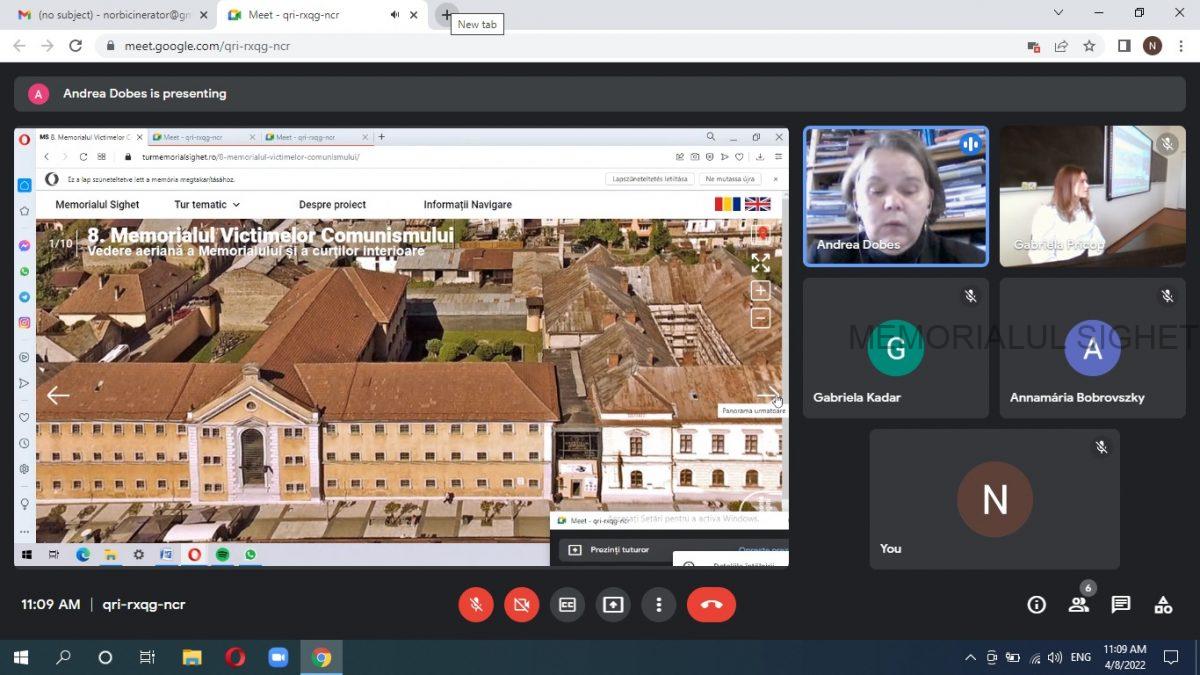
Task: Open Cortana from the taskbar
Action: [105, 657]
